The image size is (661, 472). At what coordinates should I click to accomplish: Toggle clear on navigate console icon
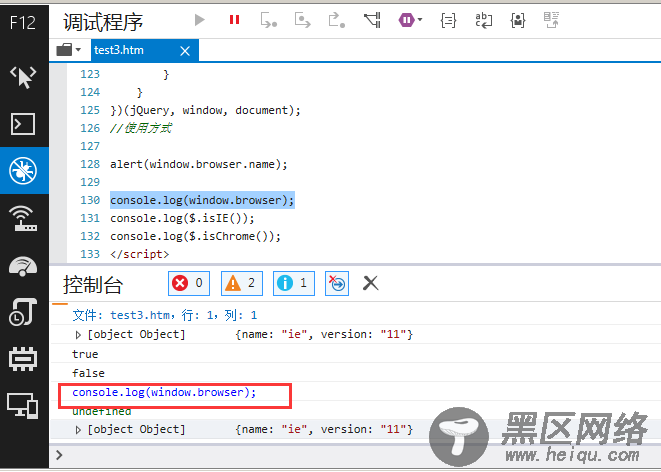click(x=337, y=283)
